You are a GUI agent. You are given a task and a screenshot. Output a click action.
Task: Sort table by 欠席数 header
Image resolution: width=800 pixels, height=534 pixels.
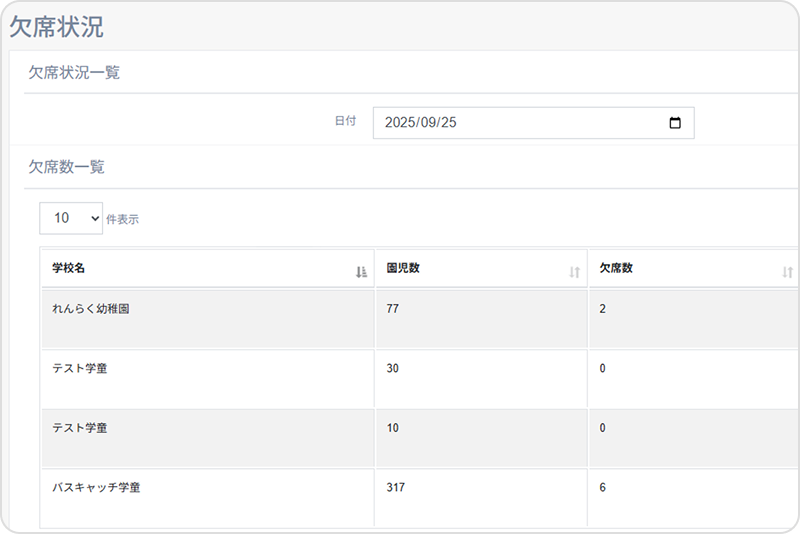pos(616,269)
